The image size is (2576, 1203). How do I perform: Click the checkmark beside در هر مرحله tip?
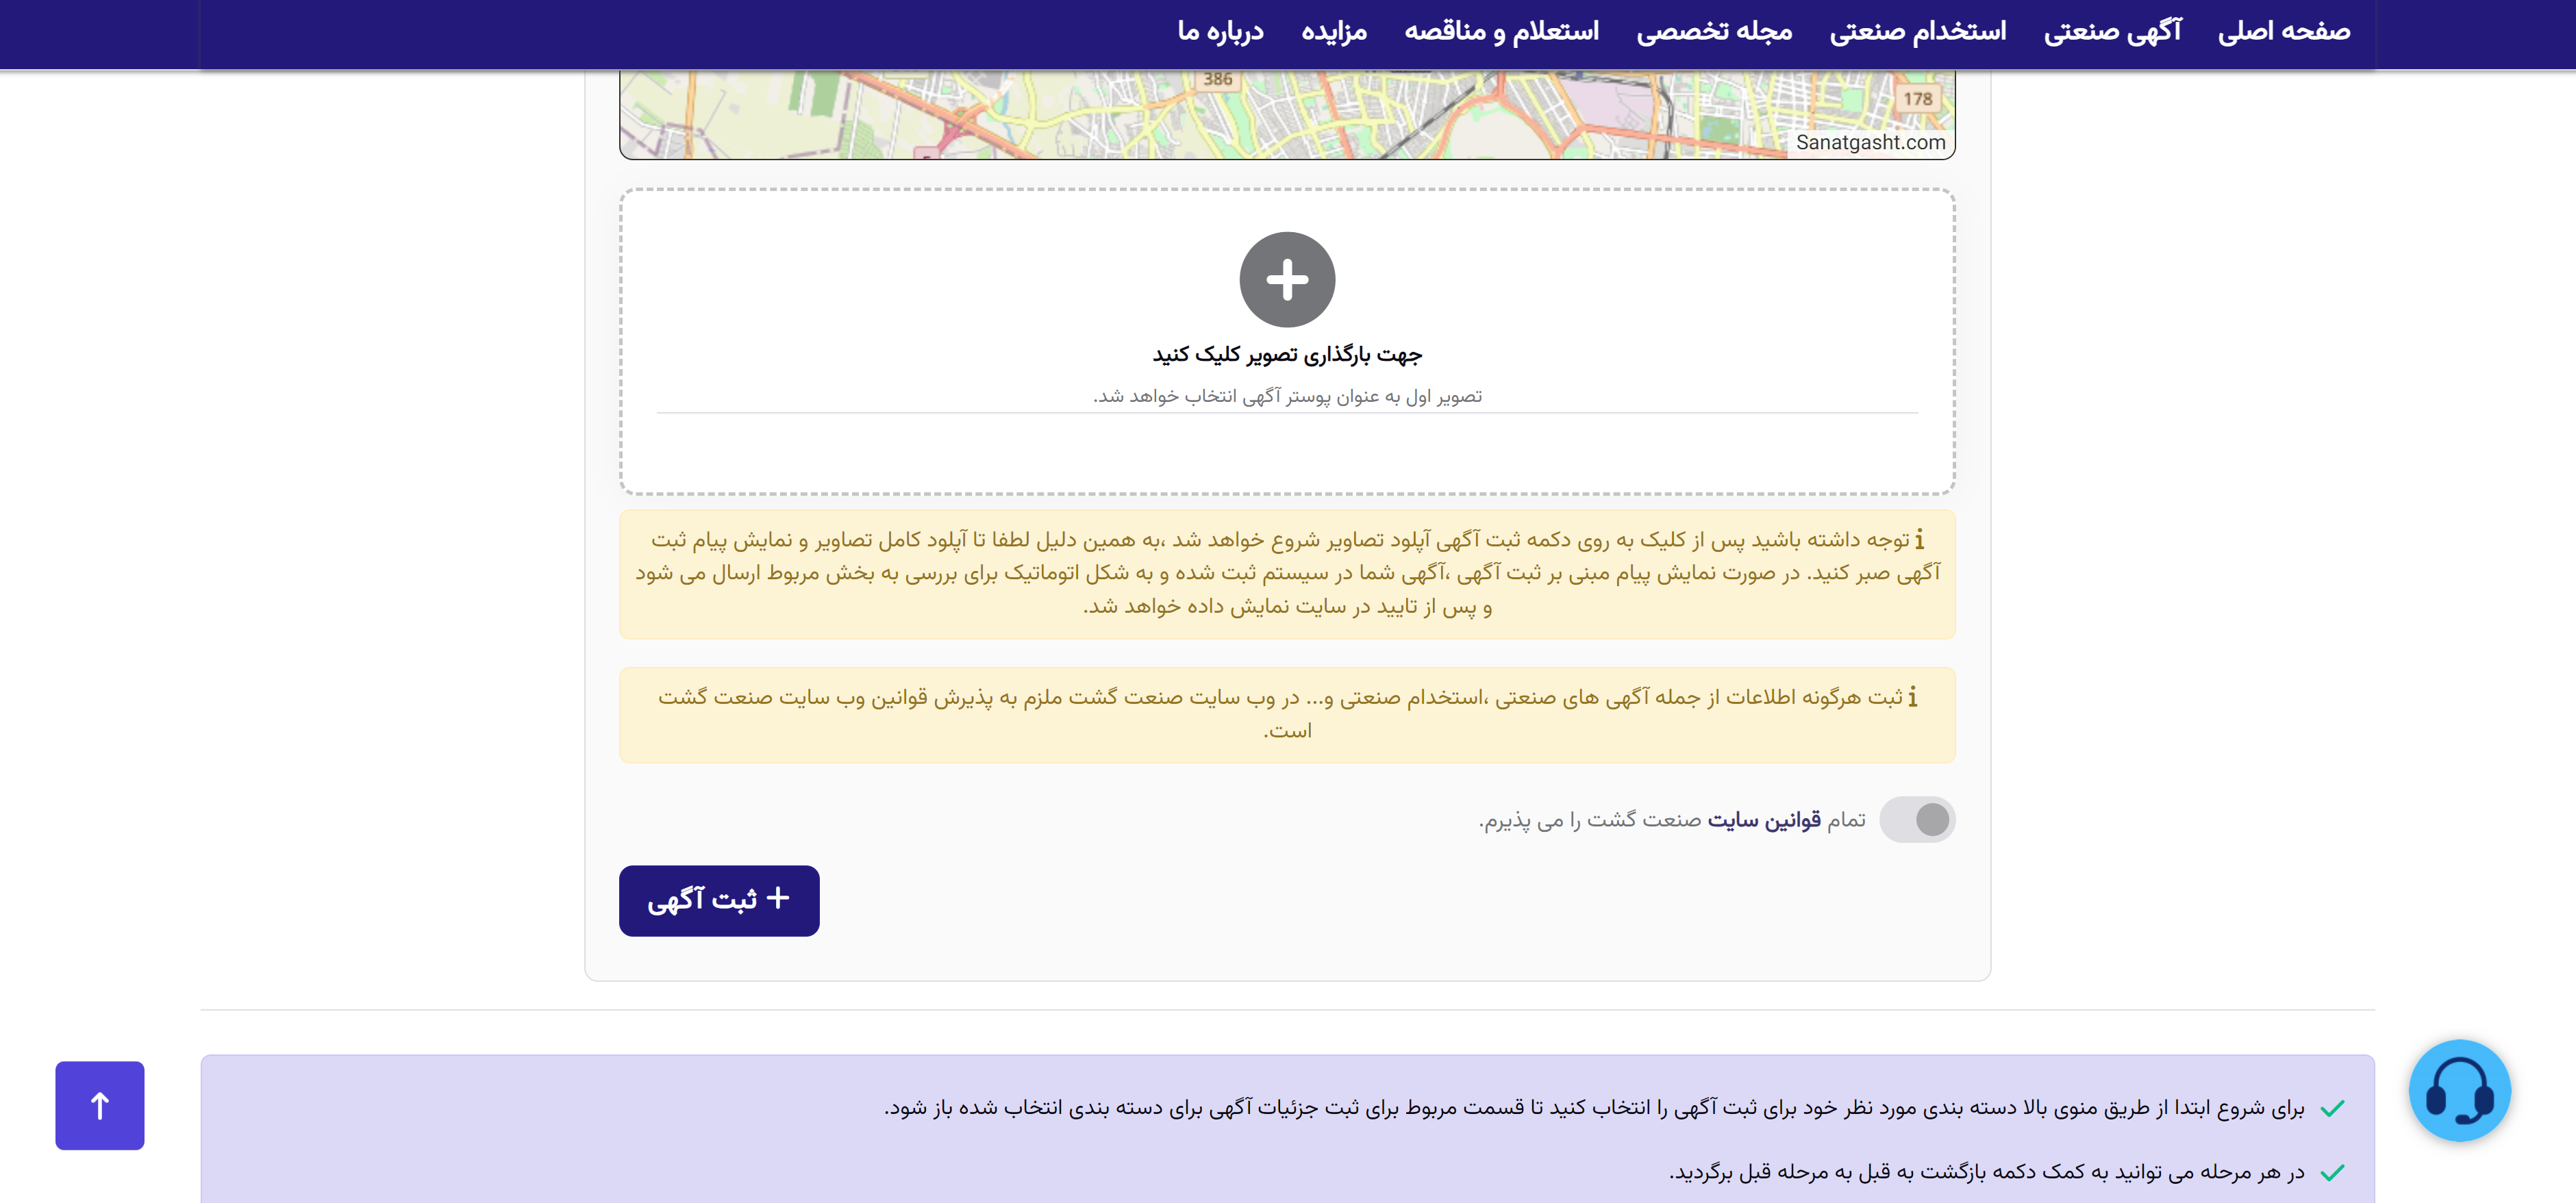[x=2332, y=1173]
